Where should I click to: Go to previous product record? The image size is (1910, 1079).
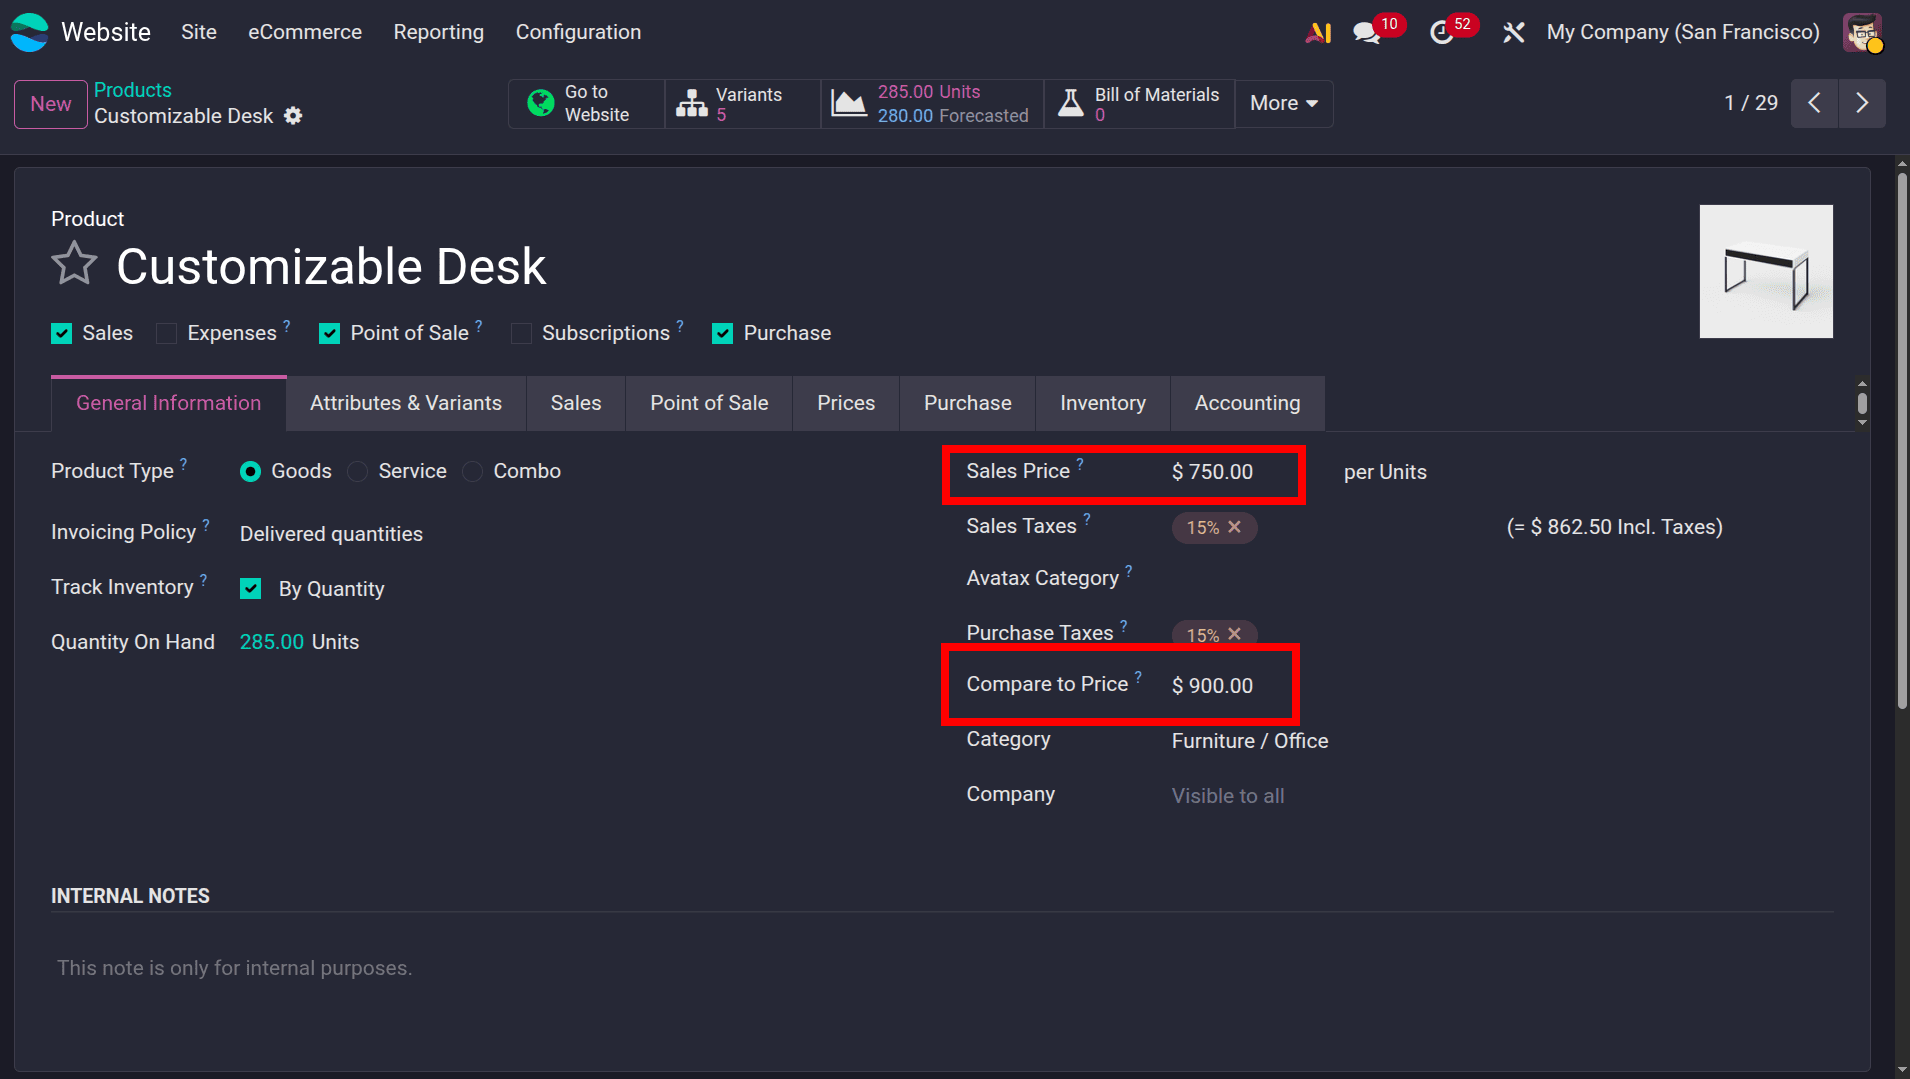click(1815, 103)
